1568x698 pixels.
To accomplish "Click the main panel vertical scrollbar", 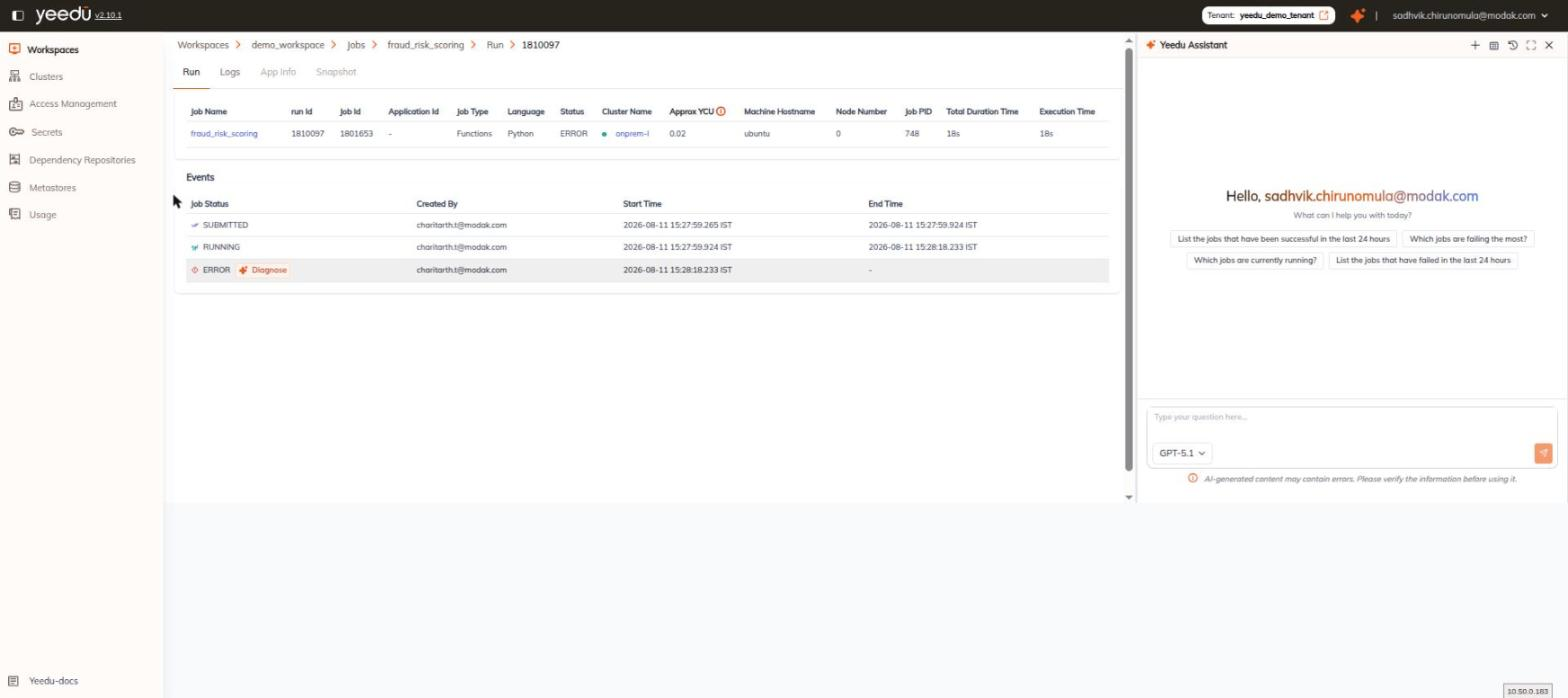I will [1129, 258].
